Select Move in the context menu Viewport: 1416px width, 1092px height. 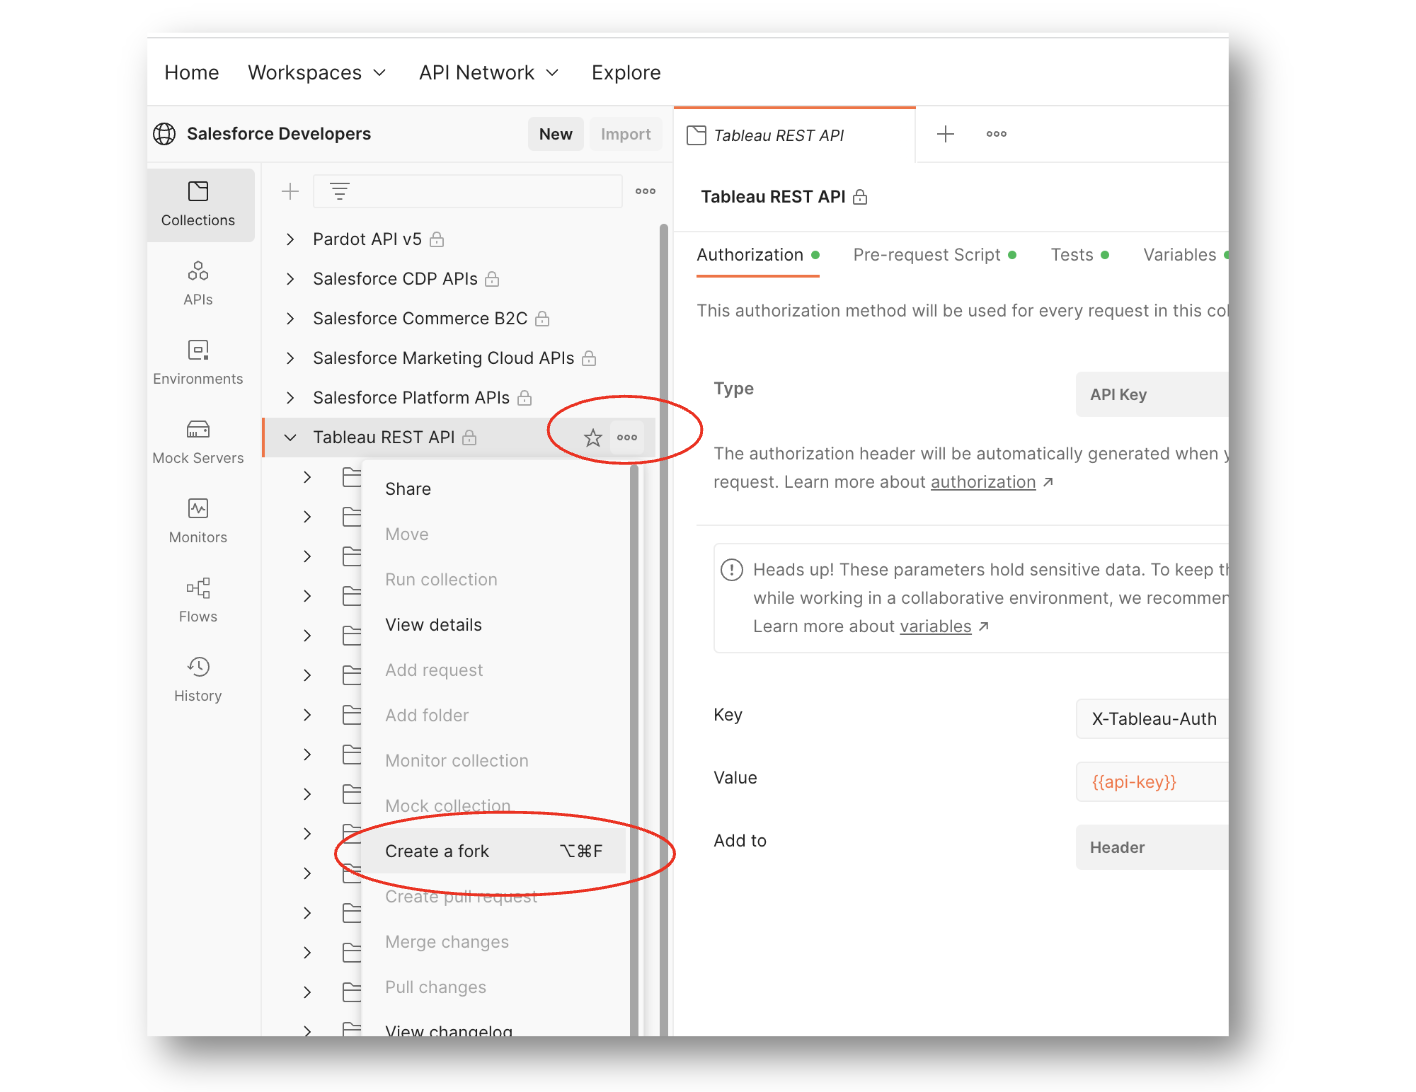pyautogui.click(x=407, y=534)
